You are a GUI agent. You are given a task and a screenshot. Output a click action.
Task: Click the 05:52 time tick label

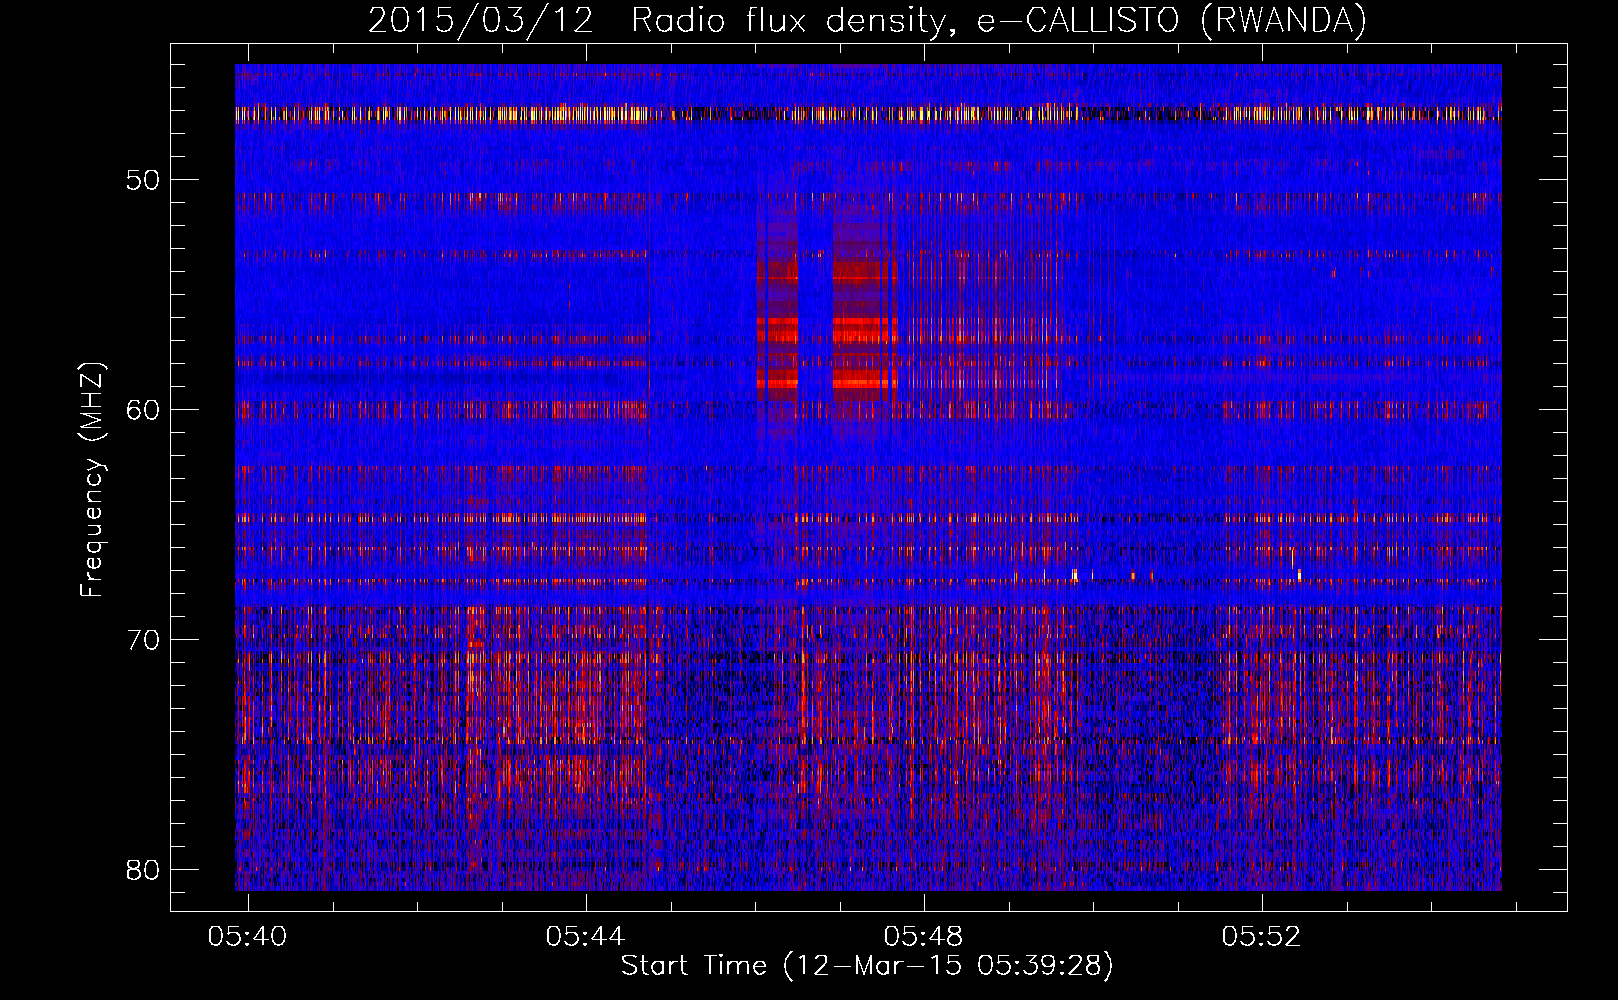[x=1262, y=937]
